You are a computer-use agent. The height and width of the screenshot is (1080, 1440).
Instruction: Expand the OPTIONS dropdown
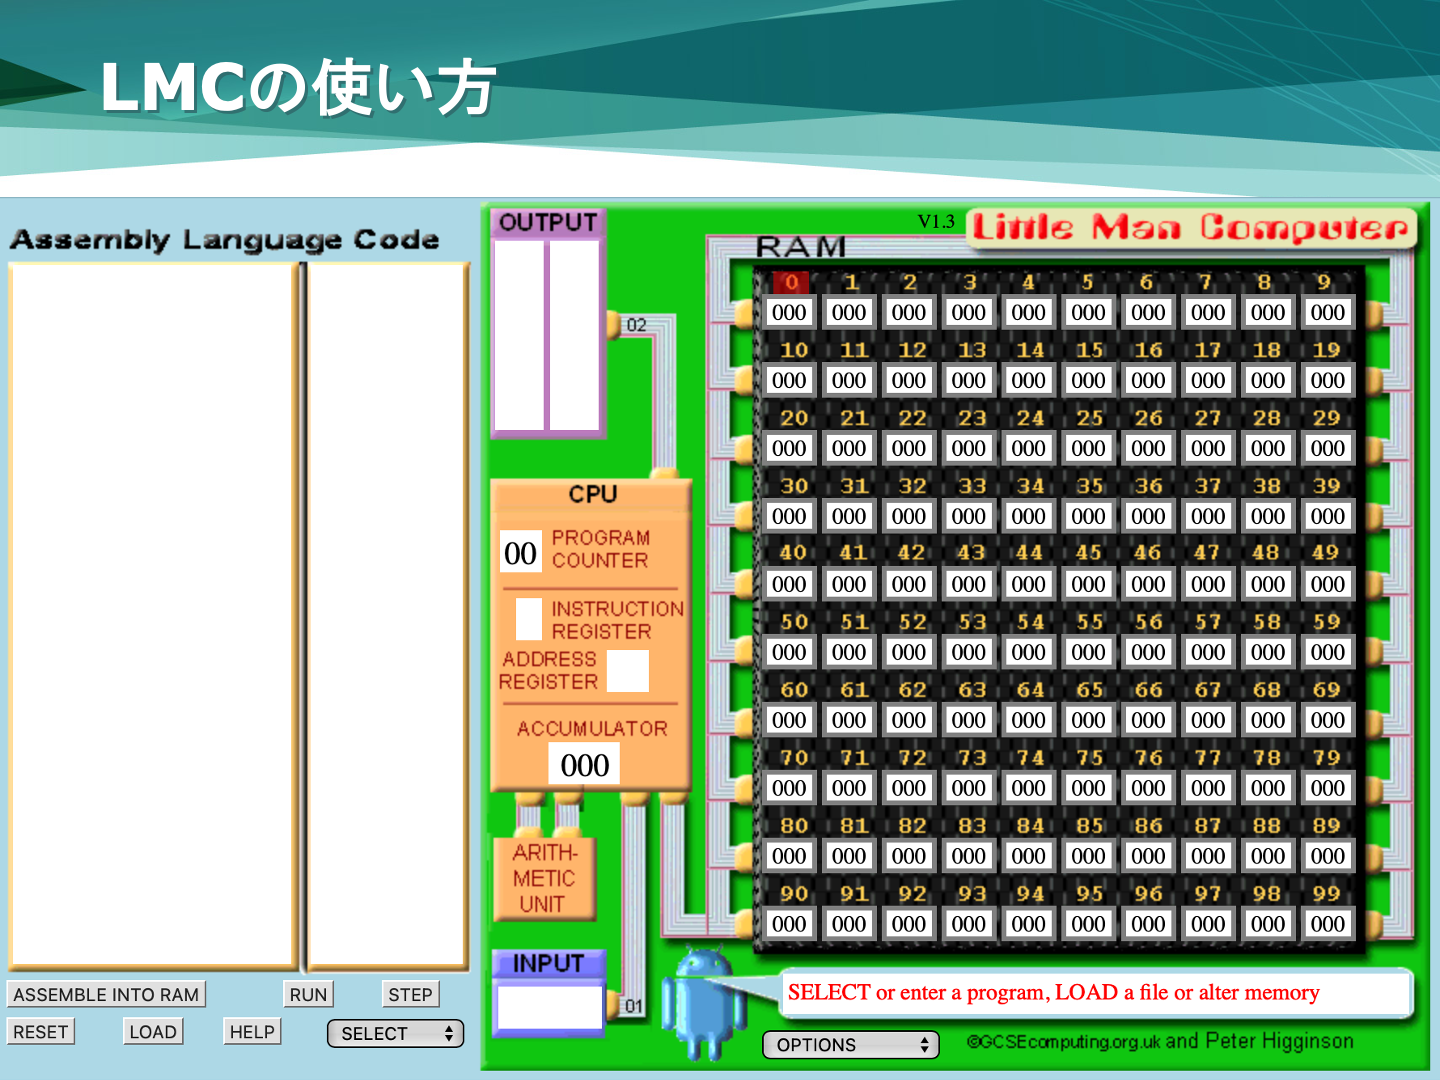[851, 1045]
